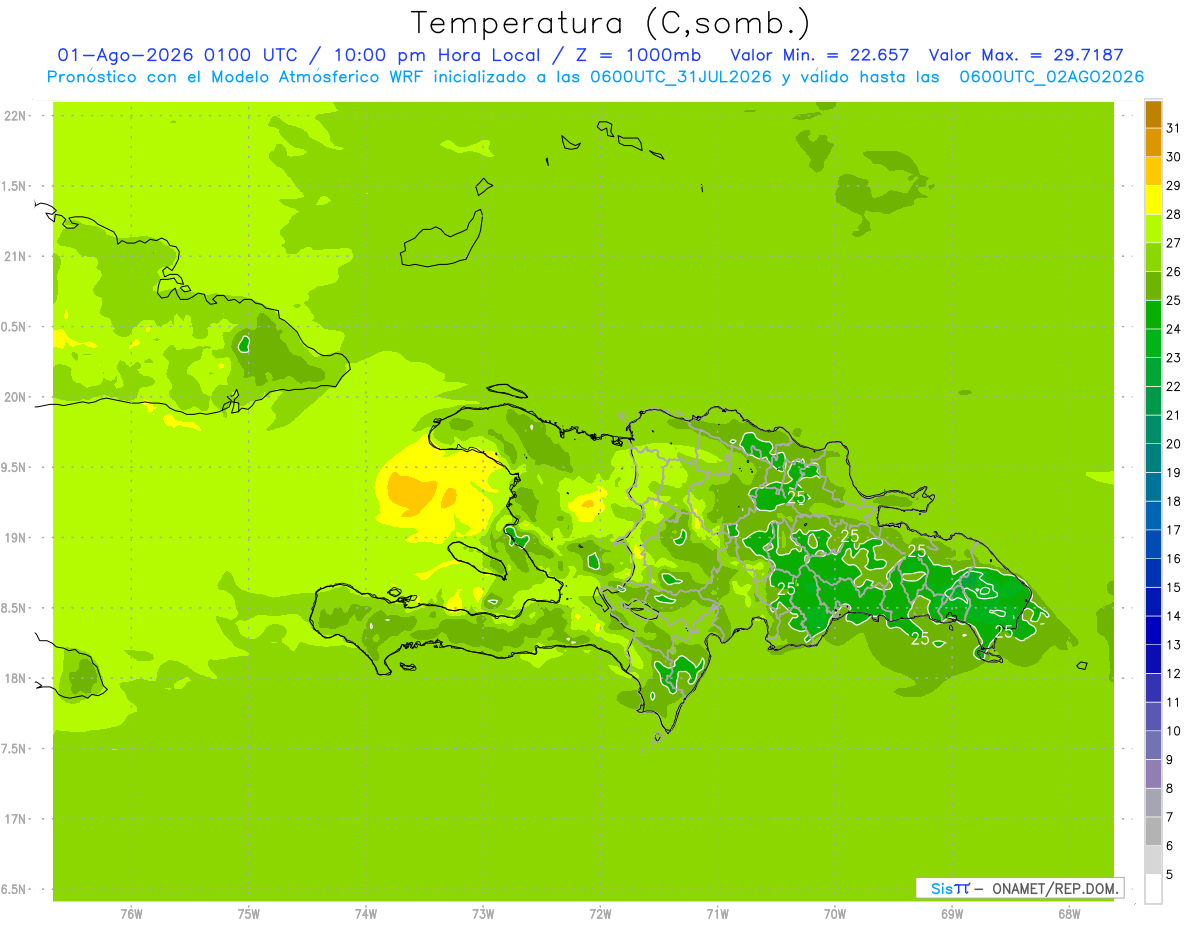Screen dimensions: 1200x927
Task: Pick the legend color band between 29 and 30
Action: (1153, 171)
